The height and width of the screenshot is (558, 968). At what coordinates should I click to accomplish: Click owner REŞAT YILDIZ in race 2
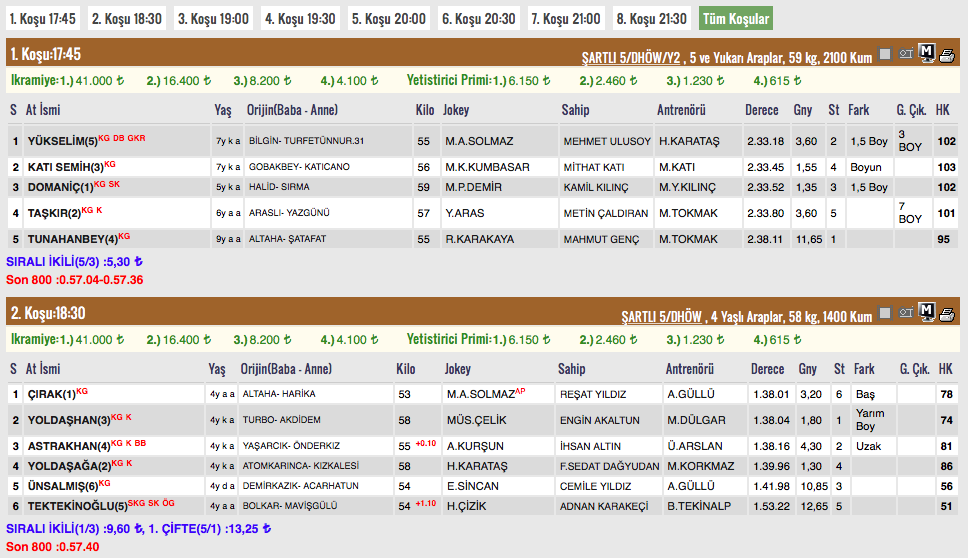pos(597,394)
